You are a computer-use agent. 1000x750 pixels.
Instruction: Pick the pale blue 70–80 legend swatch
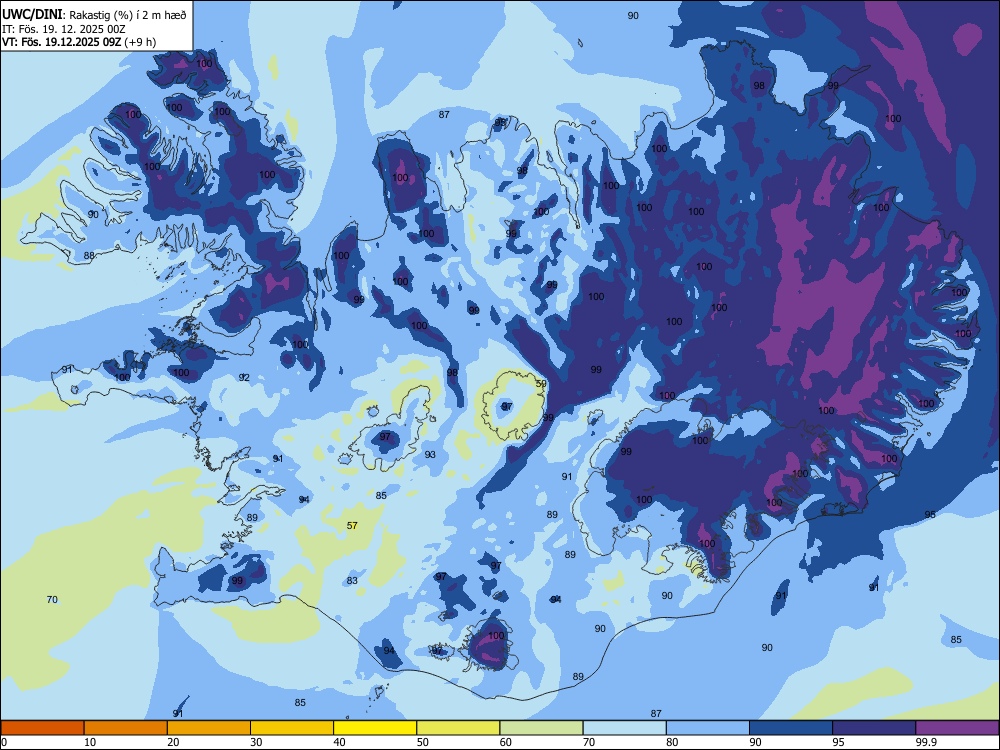coord(625,728)
